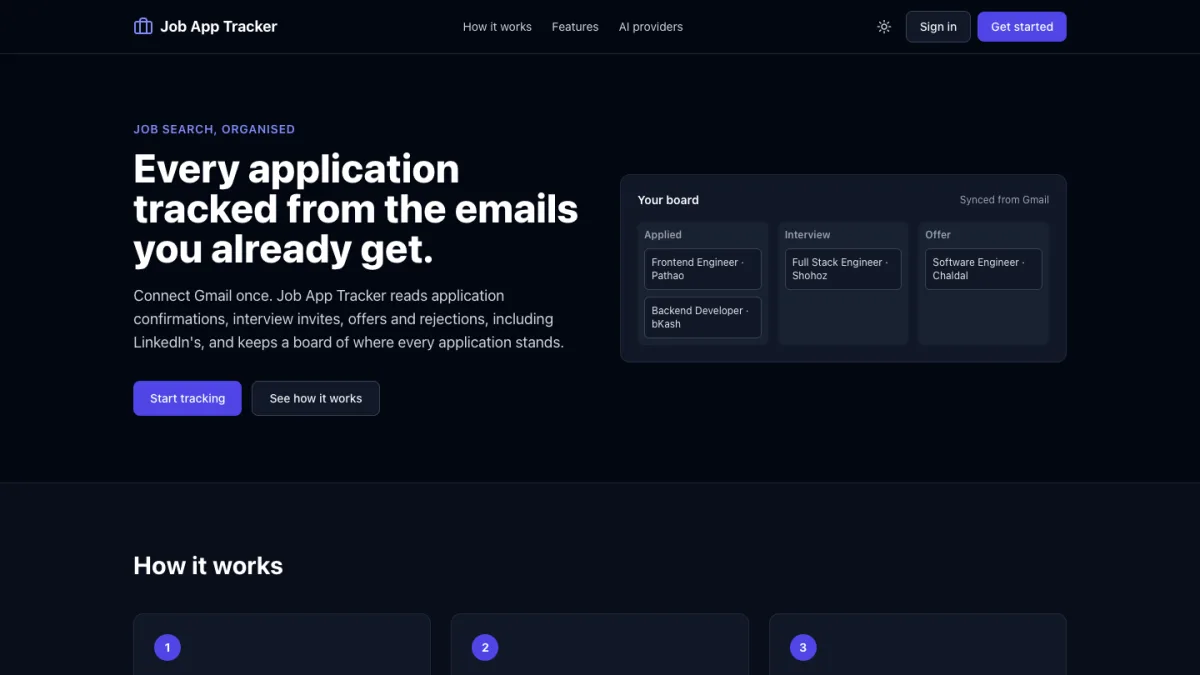Click the step 3 number badge
This screenshot has width=1200, height=675.
pos(803,648)
